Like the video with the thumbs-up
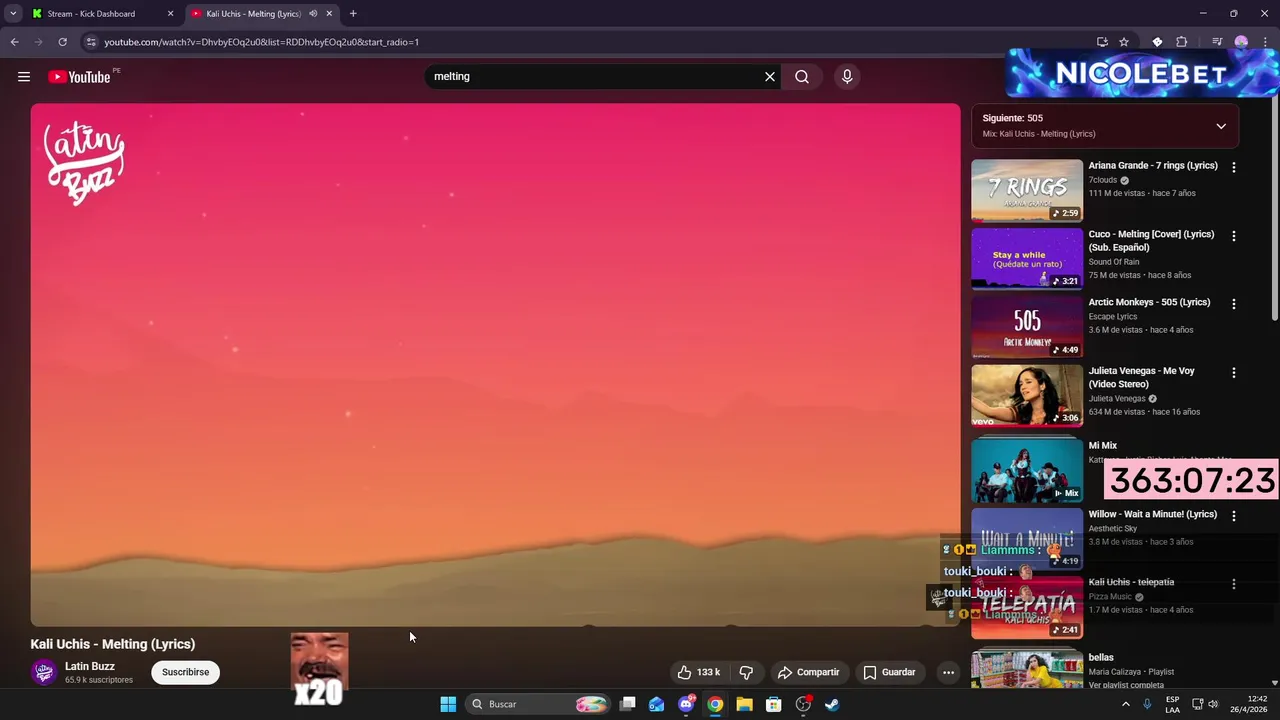1280x720 pixels. pos(698,672)
